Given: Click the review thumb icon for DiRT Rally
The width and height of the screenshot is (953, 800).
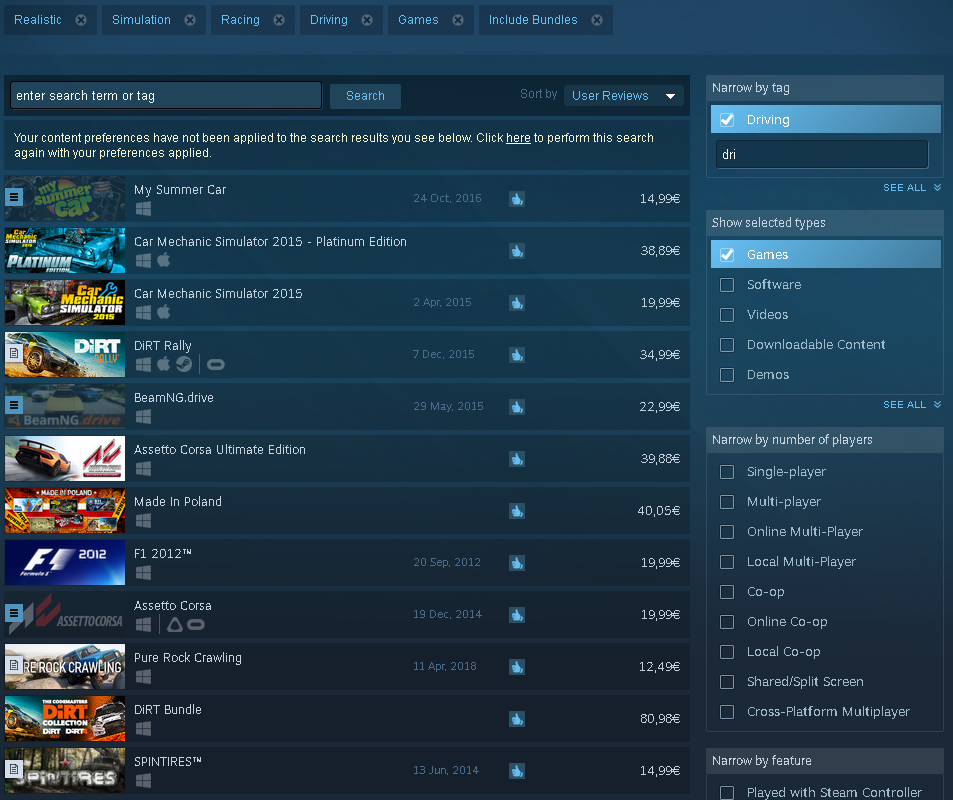Looking at the screenshot, I should click(517, 355).
